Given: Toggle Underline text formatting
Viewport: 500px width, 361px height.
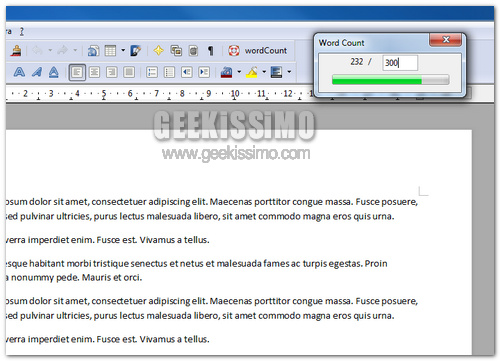Looking at the screenshot, I should click(54, 72).
